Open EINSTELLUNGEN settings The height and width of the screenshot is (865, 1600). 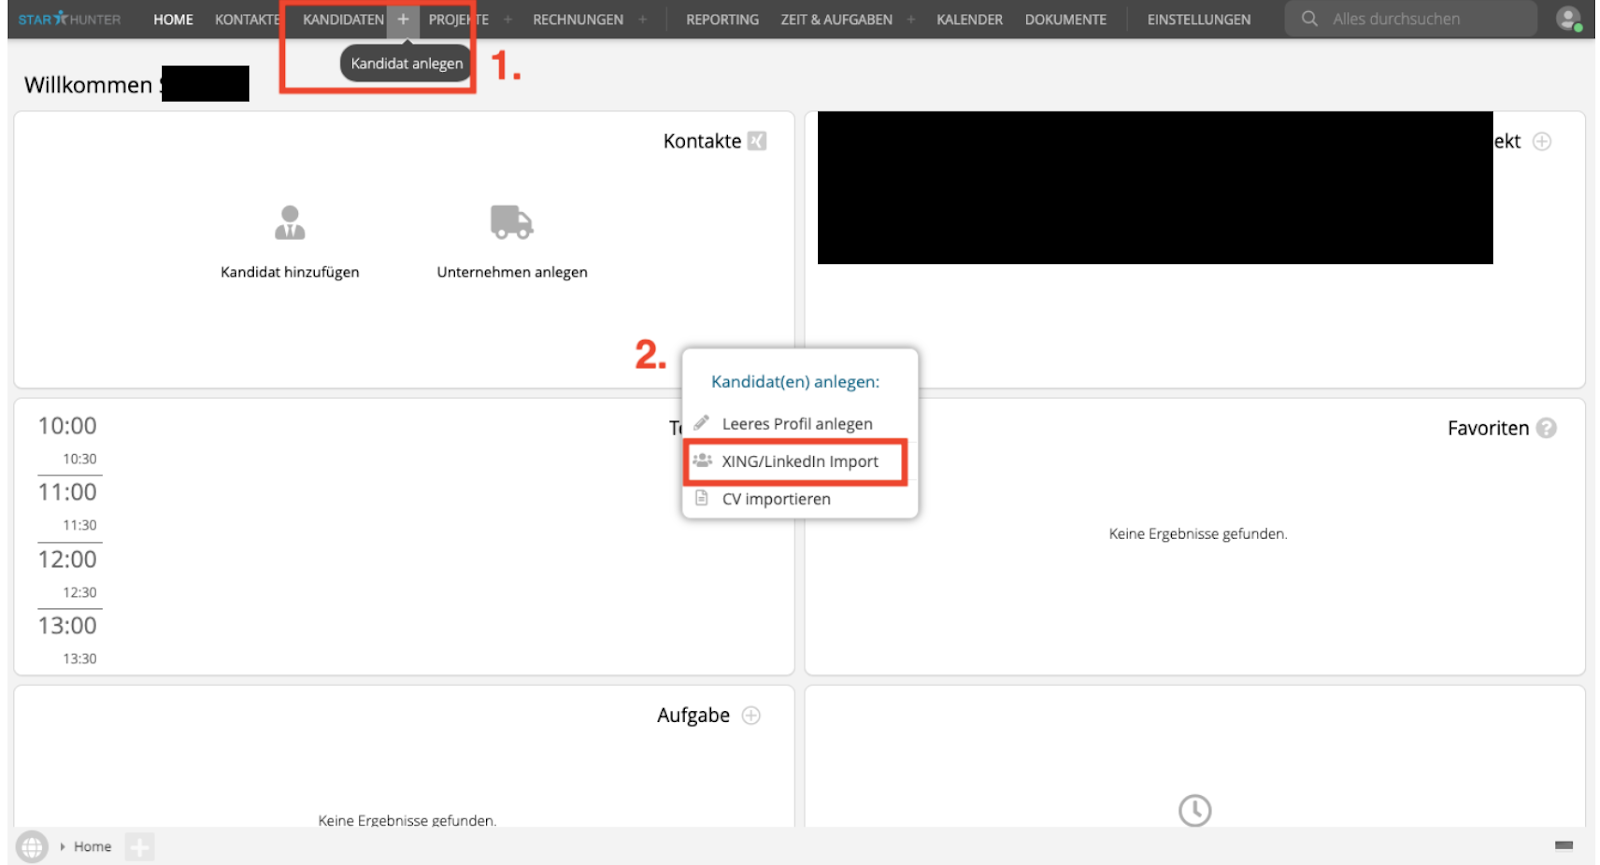point(1198,19)
